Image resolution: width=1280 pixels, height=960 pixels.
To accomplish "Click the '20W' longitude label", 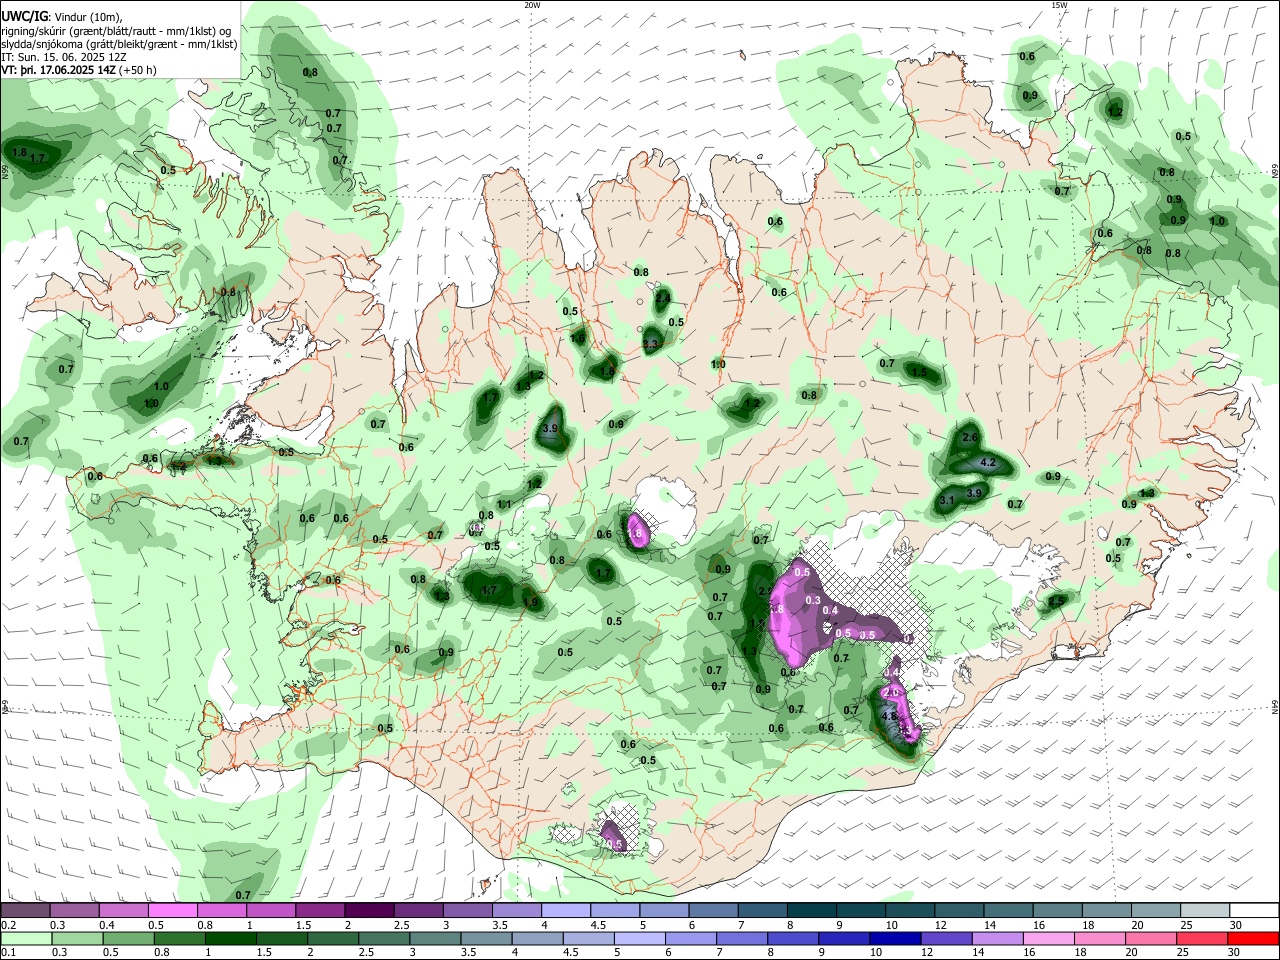I will (532, 5).
